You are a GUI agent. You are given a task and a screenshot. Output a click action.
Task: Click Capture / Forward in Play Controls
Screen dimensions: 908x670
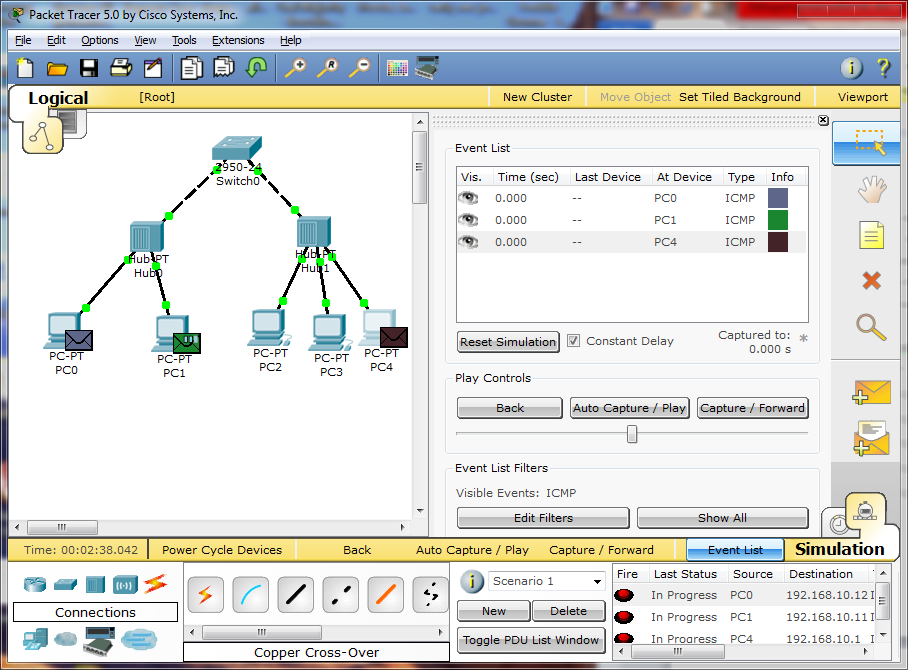[x=752, y=408]
